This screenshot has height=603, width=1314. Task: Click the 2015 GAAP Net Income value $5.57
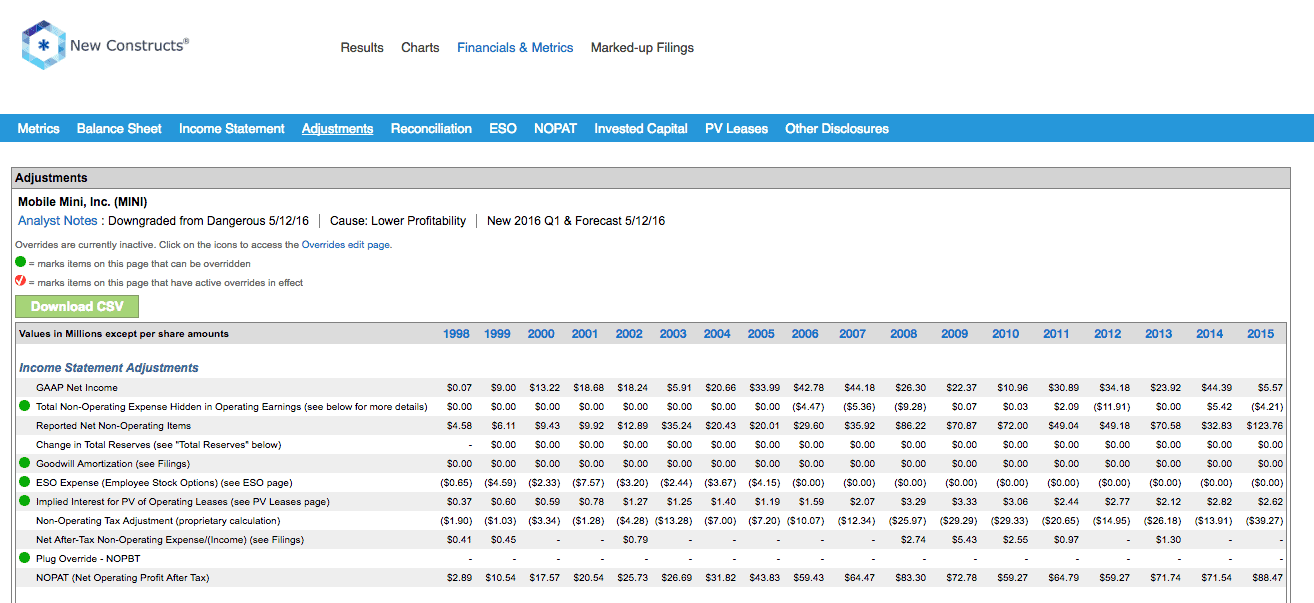[x=1268, y=388]
